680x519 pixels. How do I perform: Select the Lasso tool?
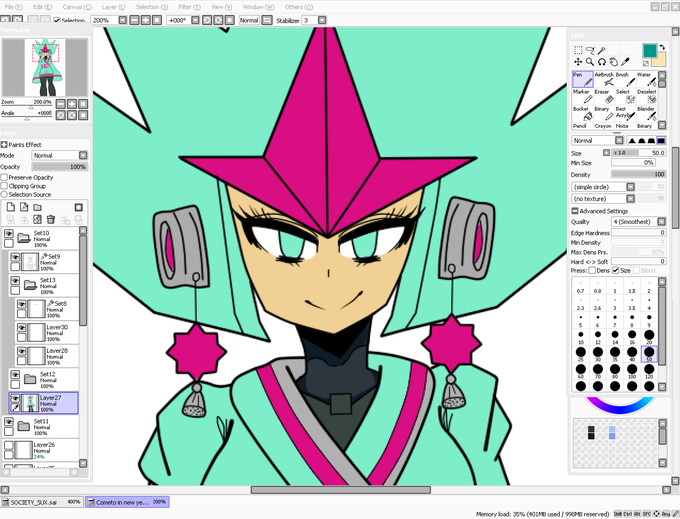point(590,50)
